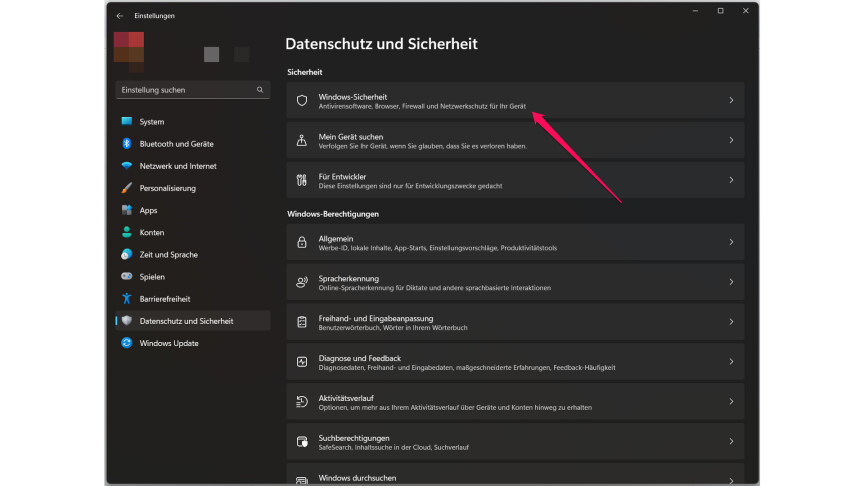The image size is (864, 486).
Task: Click the Konten person icon
Action: tap(127, 232)
